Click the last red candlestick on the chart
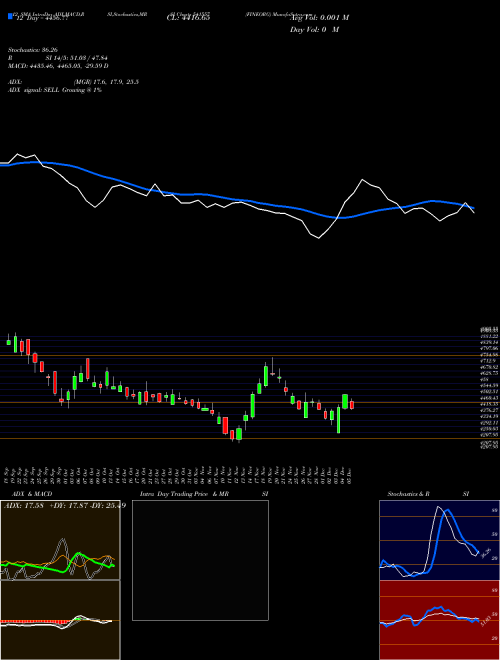 352,405
